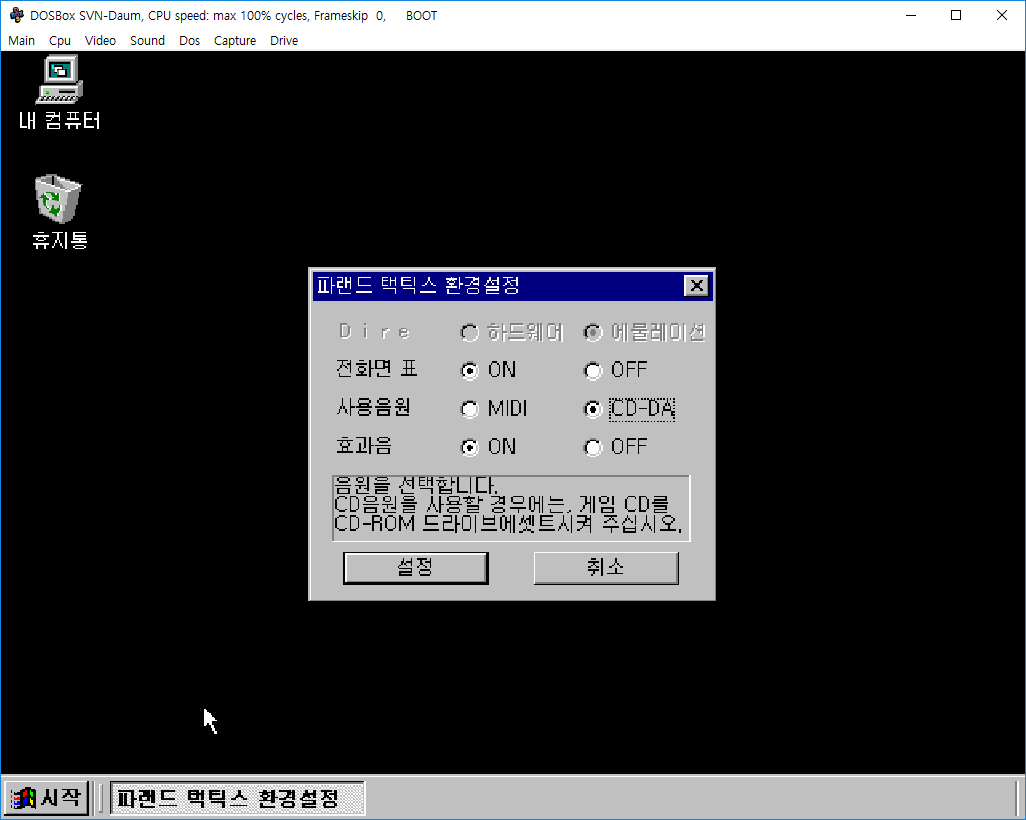Click the 음원을 선택합니다 description box
This screenshot has width=1026, height=820.
511,508
